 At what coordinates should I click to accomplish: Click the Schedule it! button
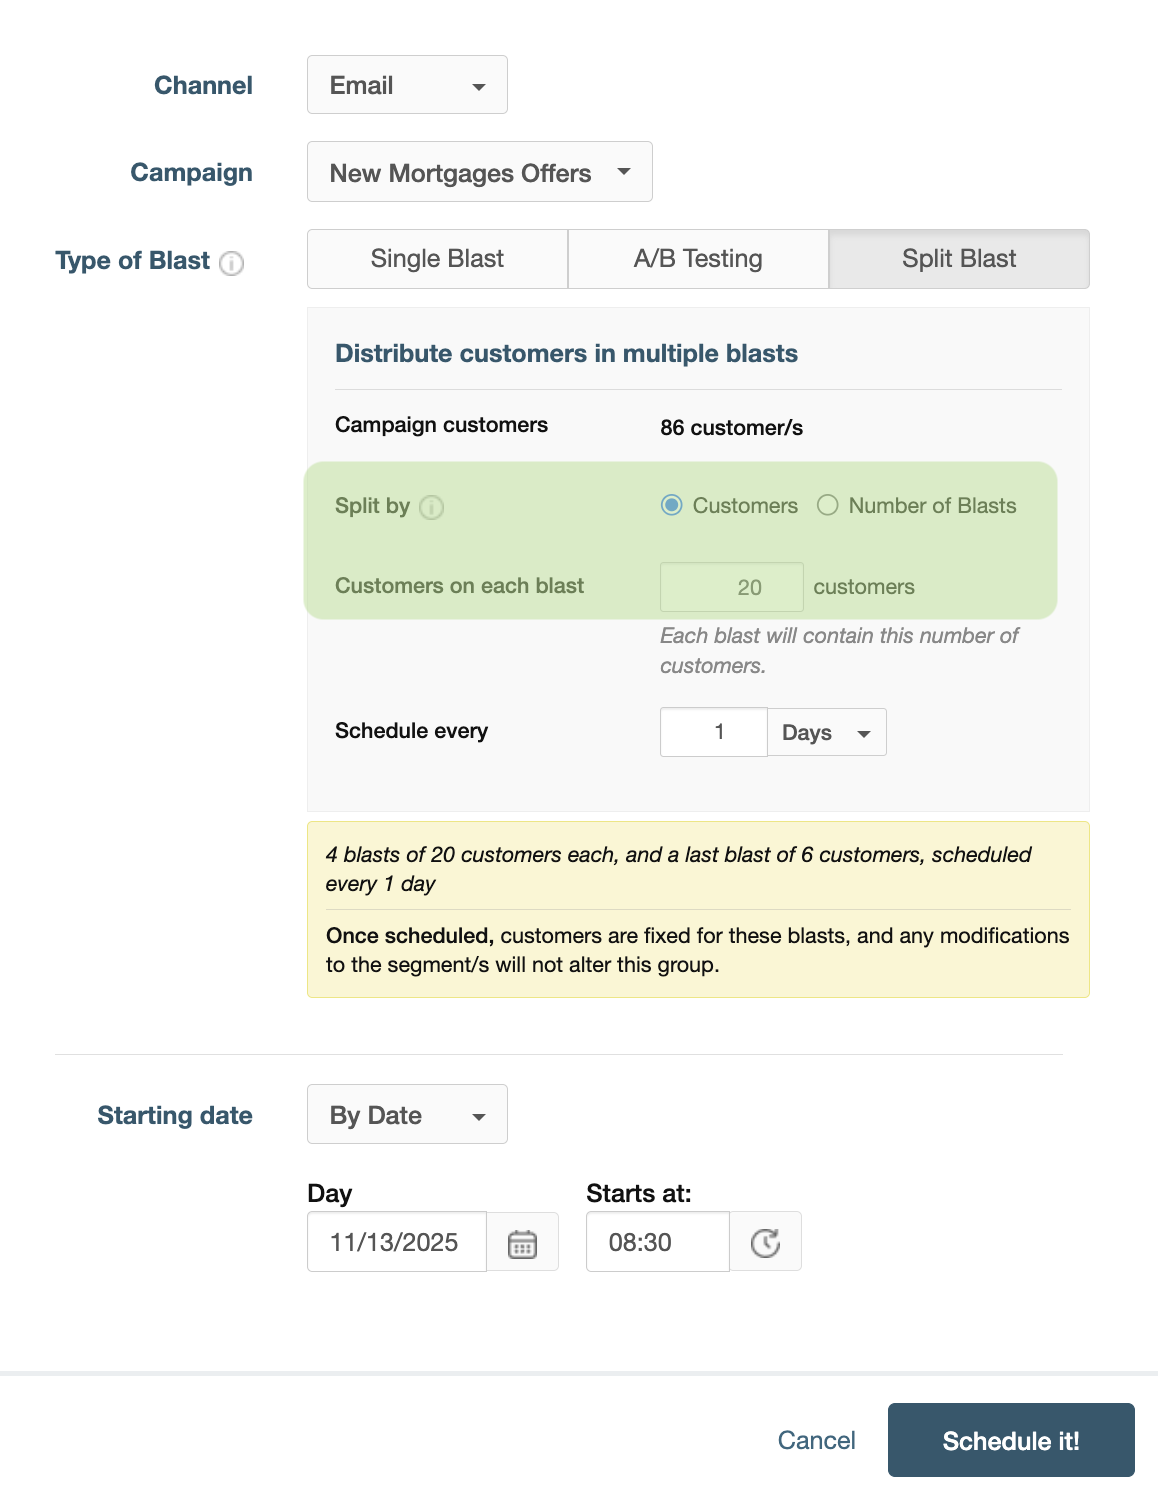click(1010, 1440)
